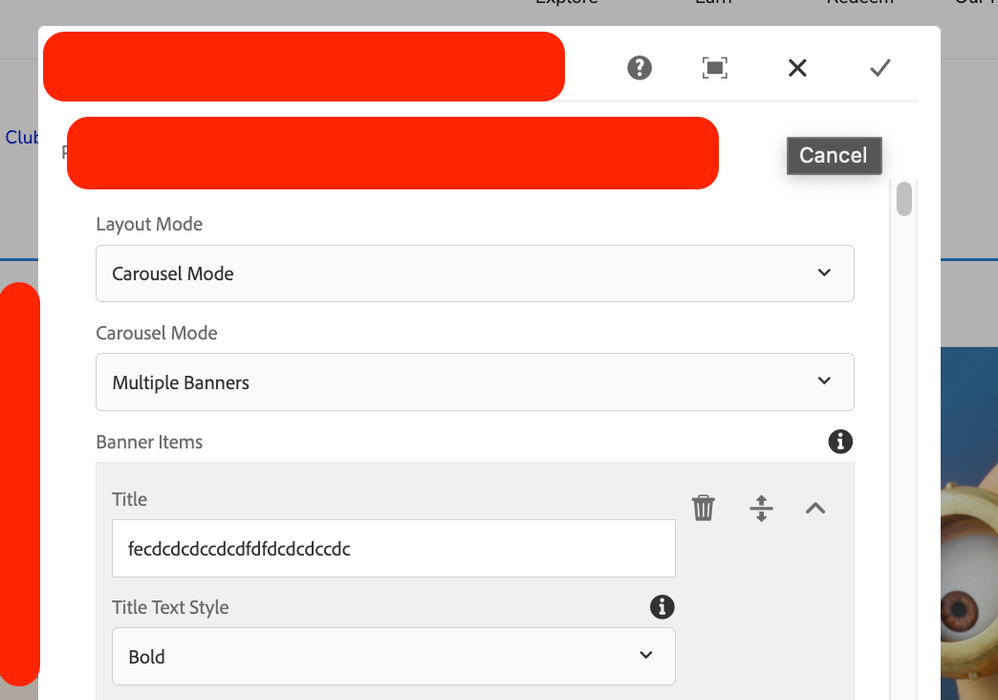The width and height of the screenshot is (998, 700).
Task: Click into the Title text field
Action: [393, 548]
